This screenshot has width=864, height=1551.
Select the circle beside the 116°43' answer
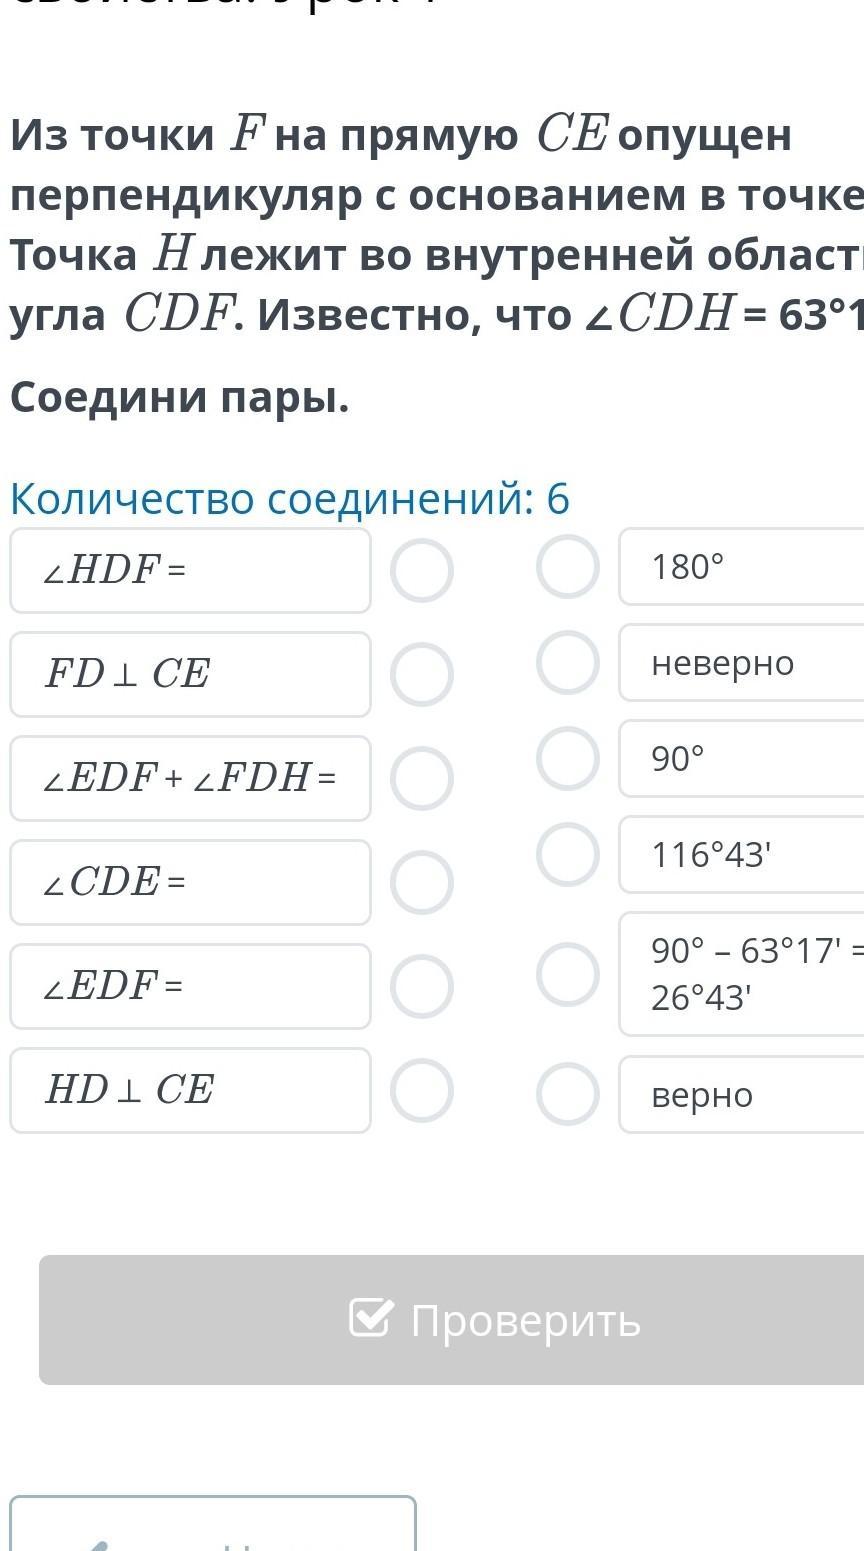point(567,854)
